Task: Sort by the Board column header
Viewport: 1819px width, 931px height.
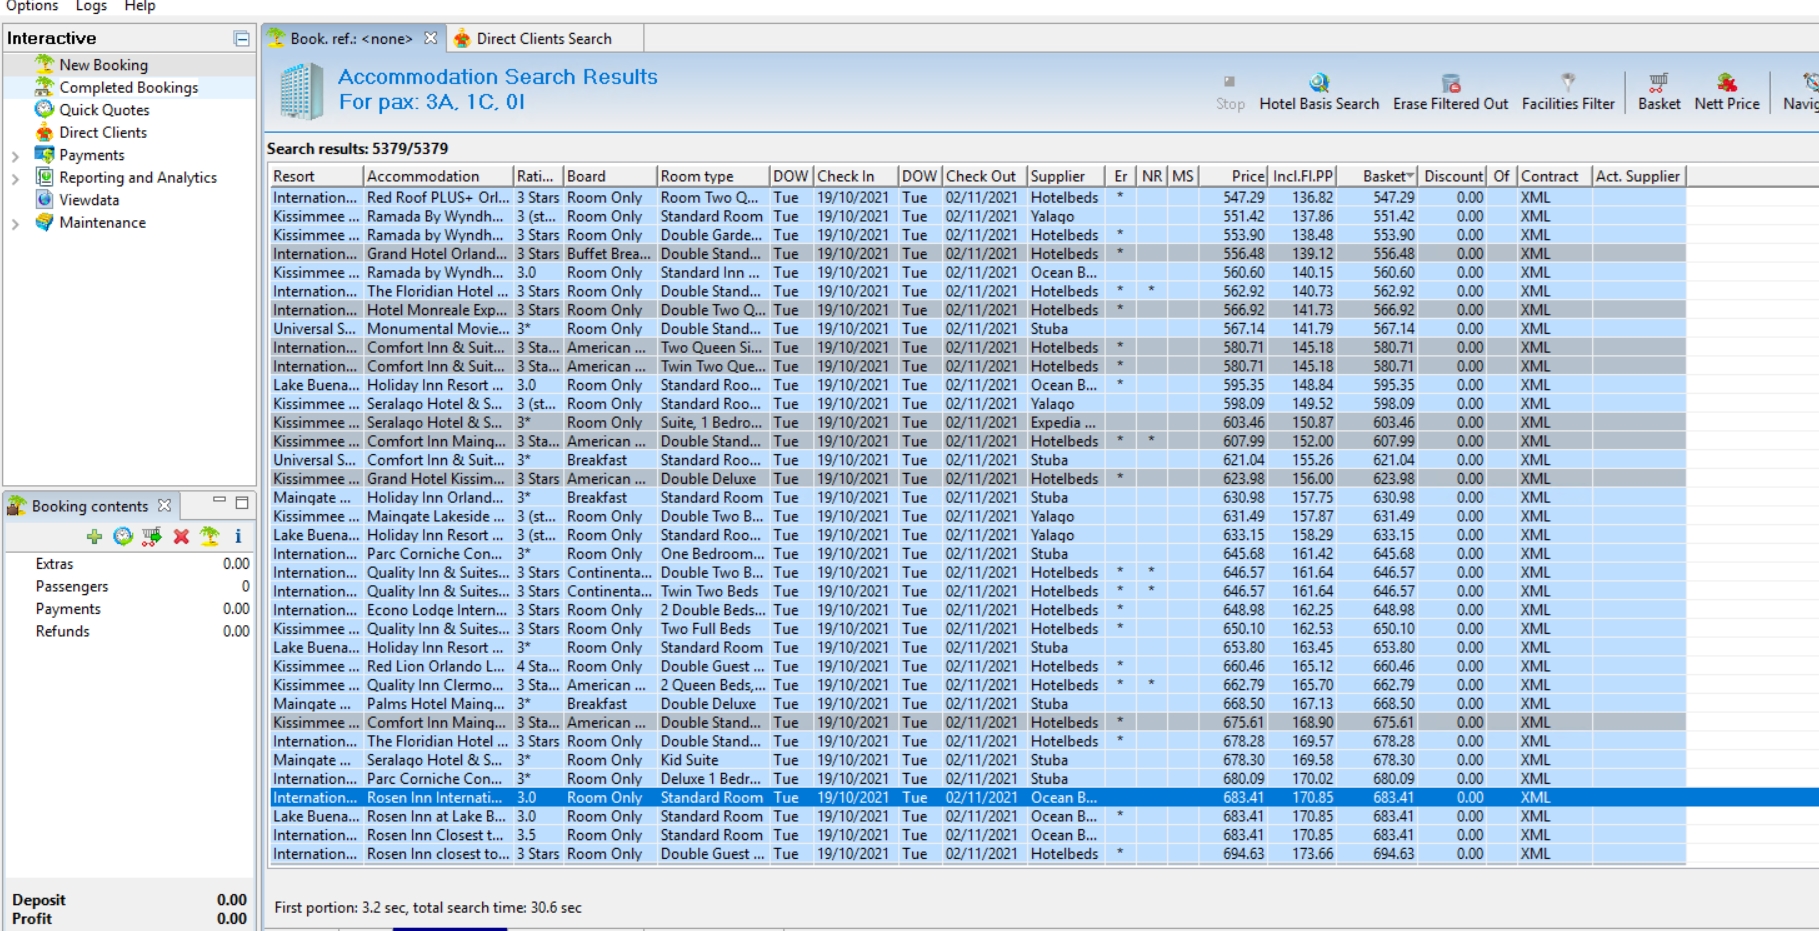Action: click(610, 176)
